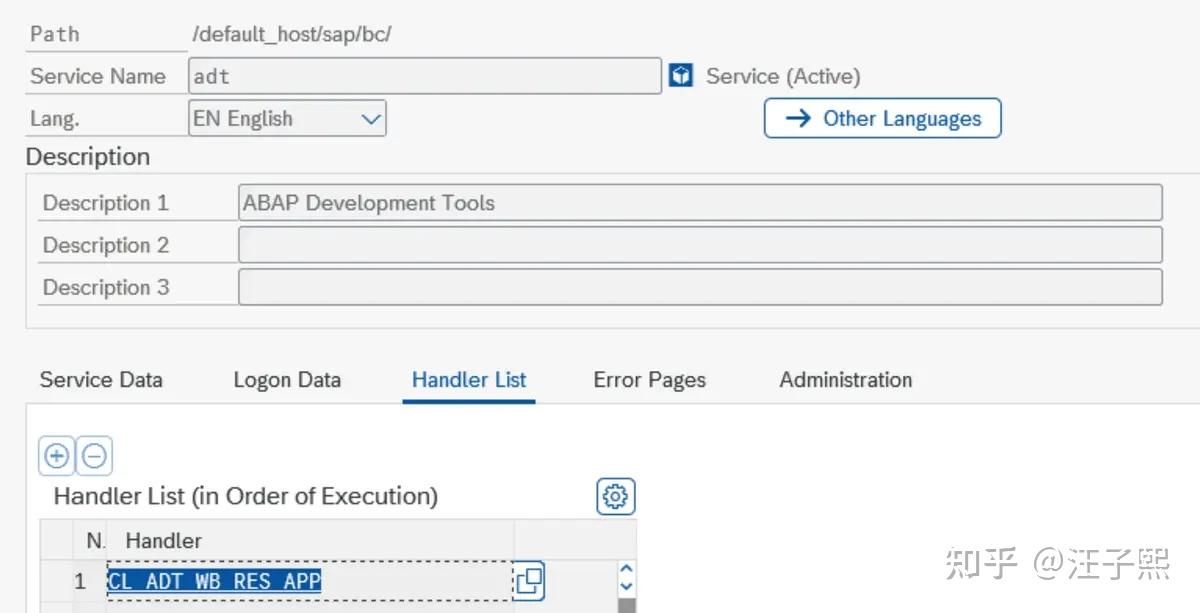Screen dimensions: 1200x613
Task: Click the arrow icon inside Other Languages button
Action: pyautogui.click(x=797, y=118)
